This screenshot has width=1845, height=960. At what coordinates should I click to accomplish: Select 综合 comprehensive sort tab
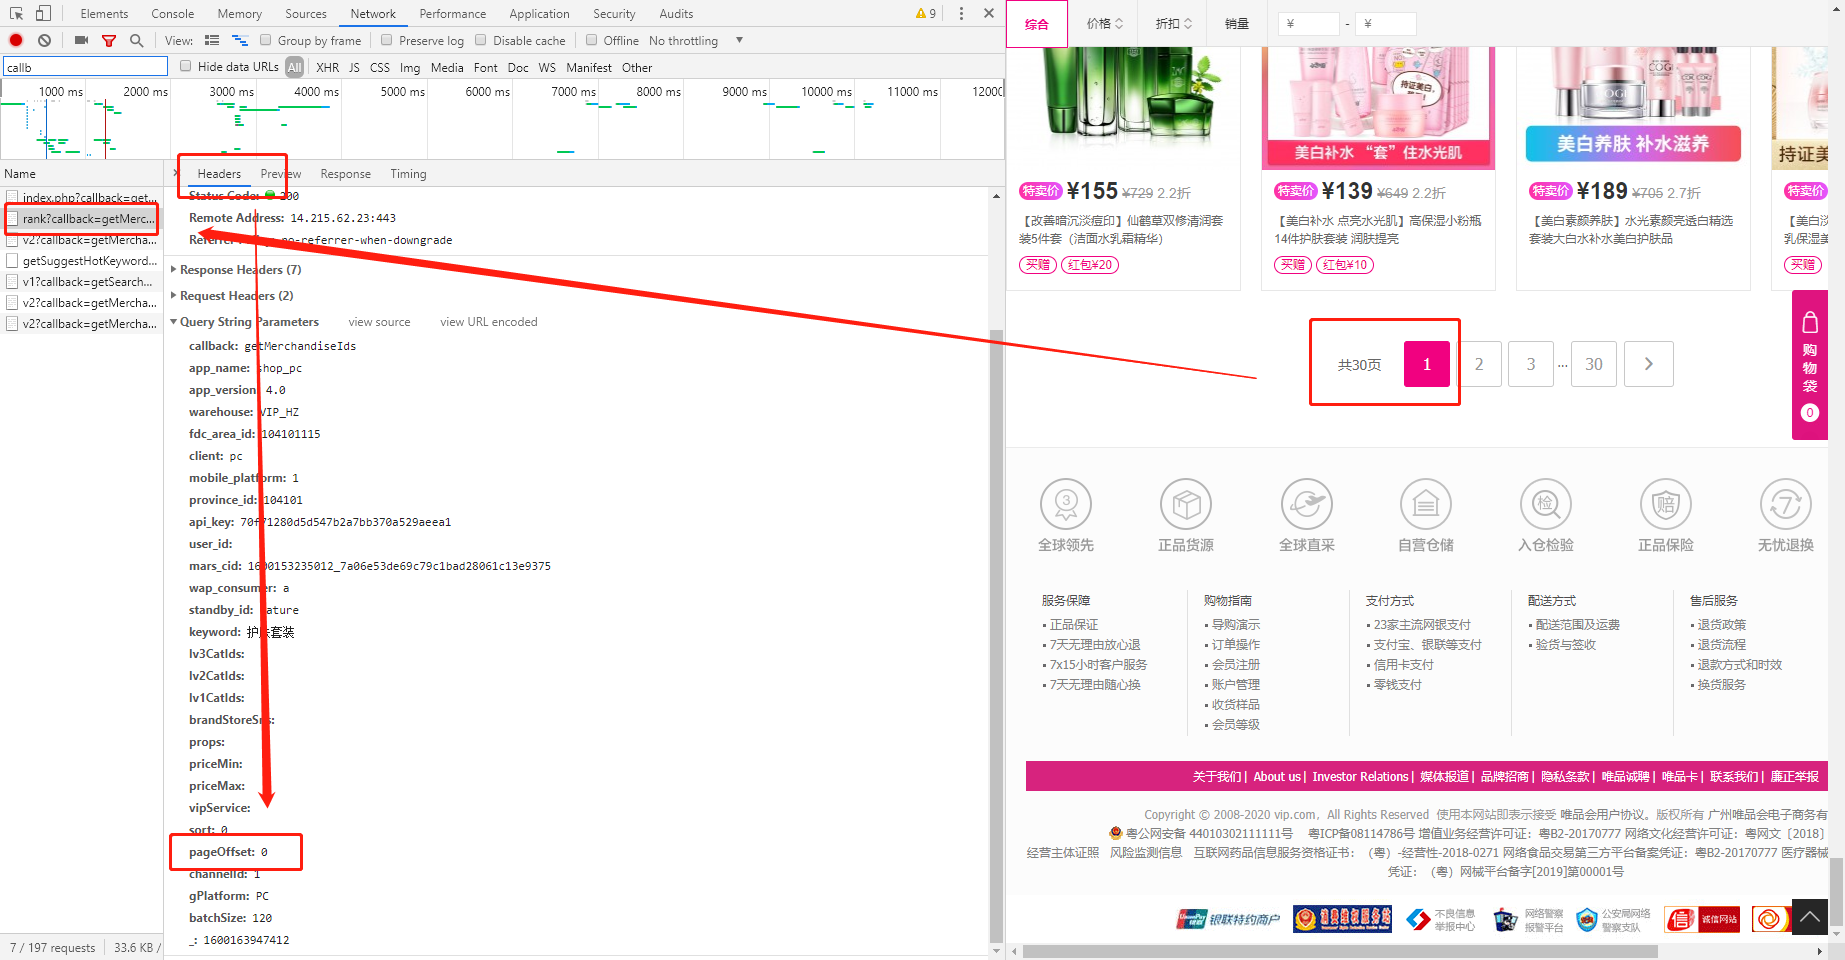(1037, 24)
